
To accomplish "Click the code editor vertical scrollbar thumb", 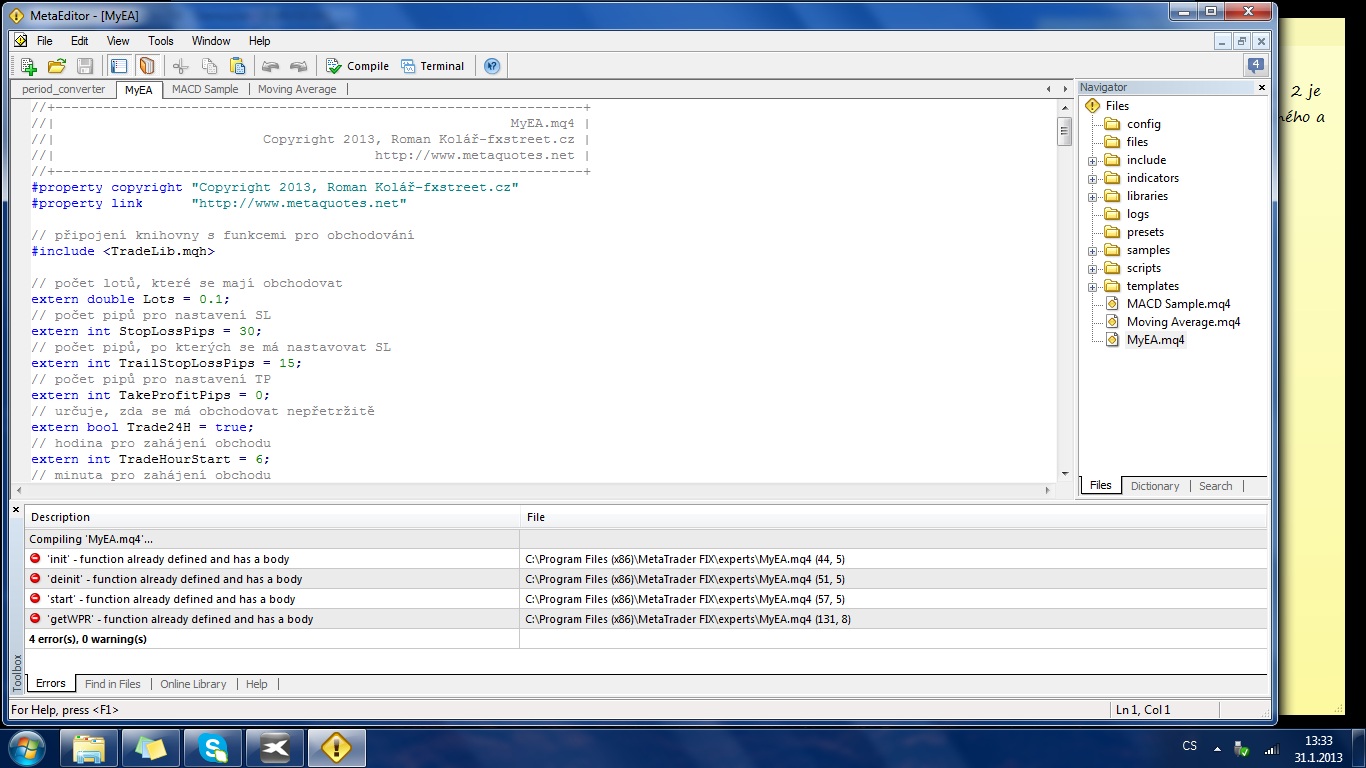I will pyautogui.click(x=1064, y=131).
